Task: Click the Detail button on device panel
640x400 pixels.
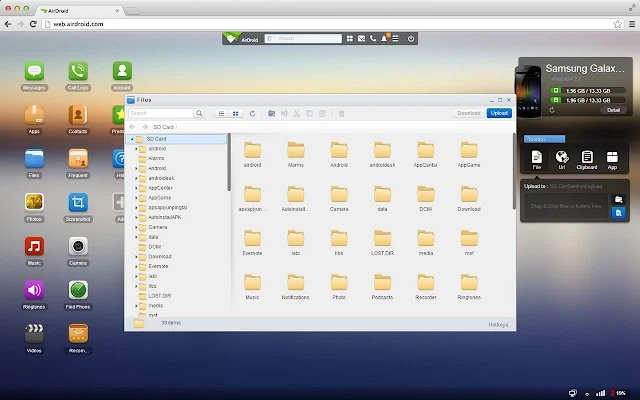Action: pyautogui.click(x=613, y=109)
